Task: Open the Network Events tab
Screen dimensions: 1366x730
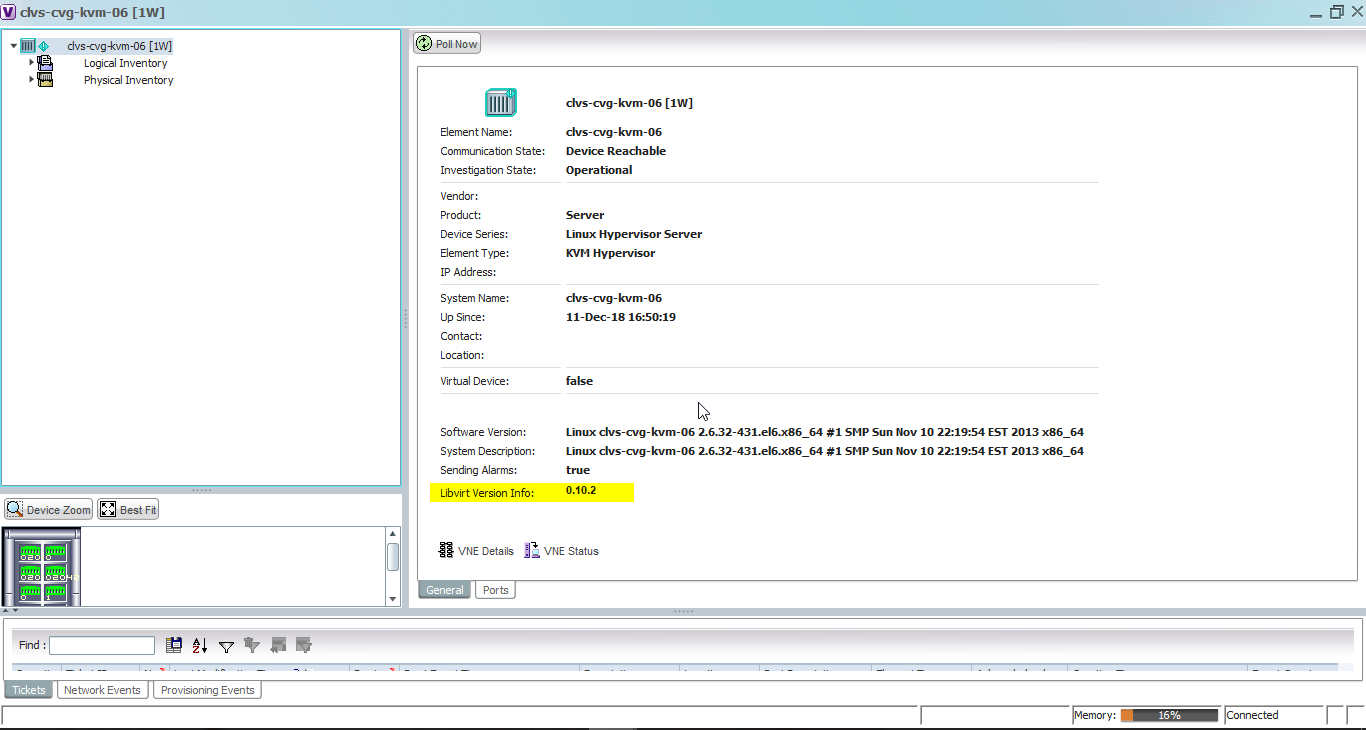Action: 102,689
